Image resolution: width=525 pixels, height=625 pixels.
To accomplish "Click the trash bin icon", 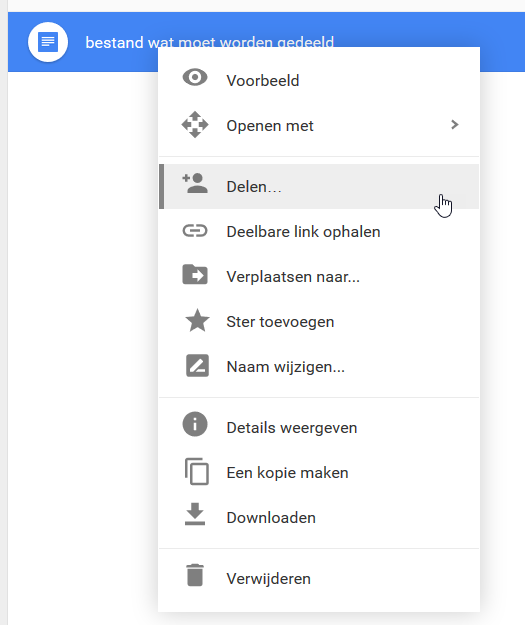I will [x=195, y=575].
